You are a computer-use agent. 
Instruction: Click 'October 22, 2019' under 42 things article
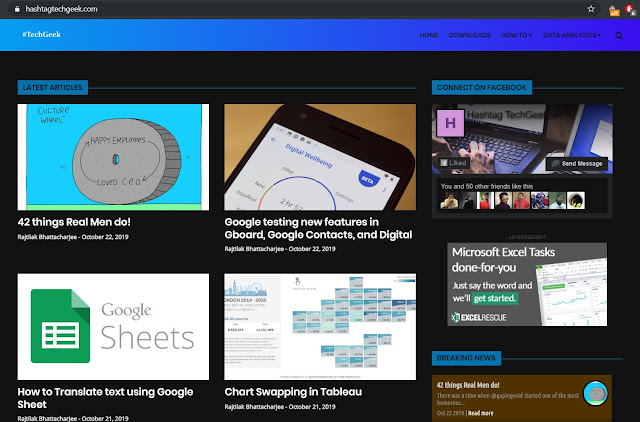(x=105, y=237)
